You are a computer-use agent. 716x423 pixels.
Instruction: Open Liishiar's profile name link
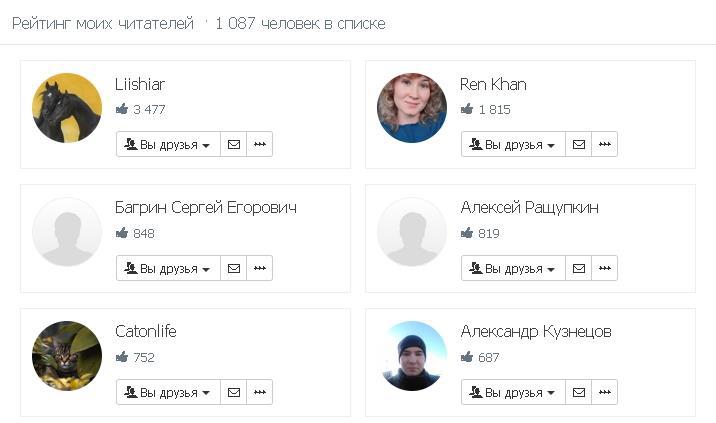[140, 84]
